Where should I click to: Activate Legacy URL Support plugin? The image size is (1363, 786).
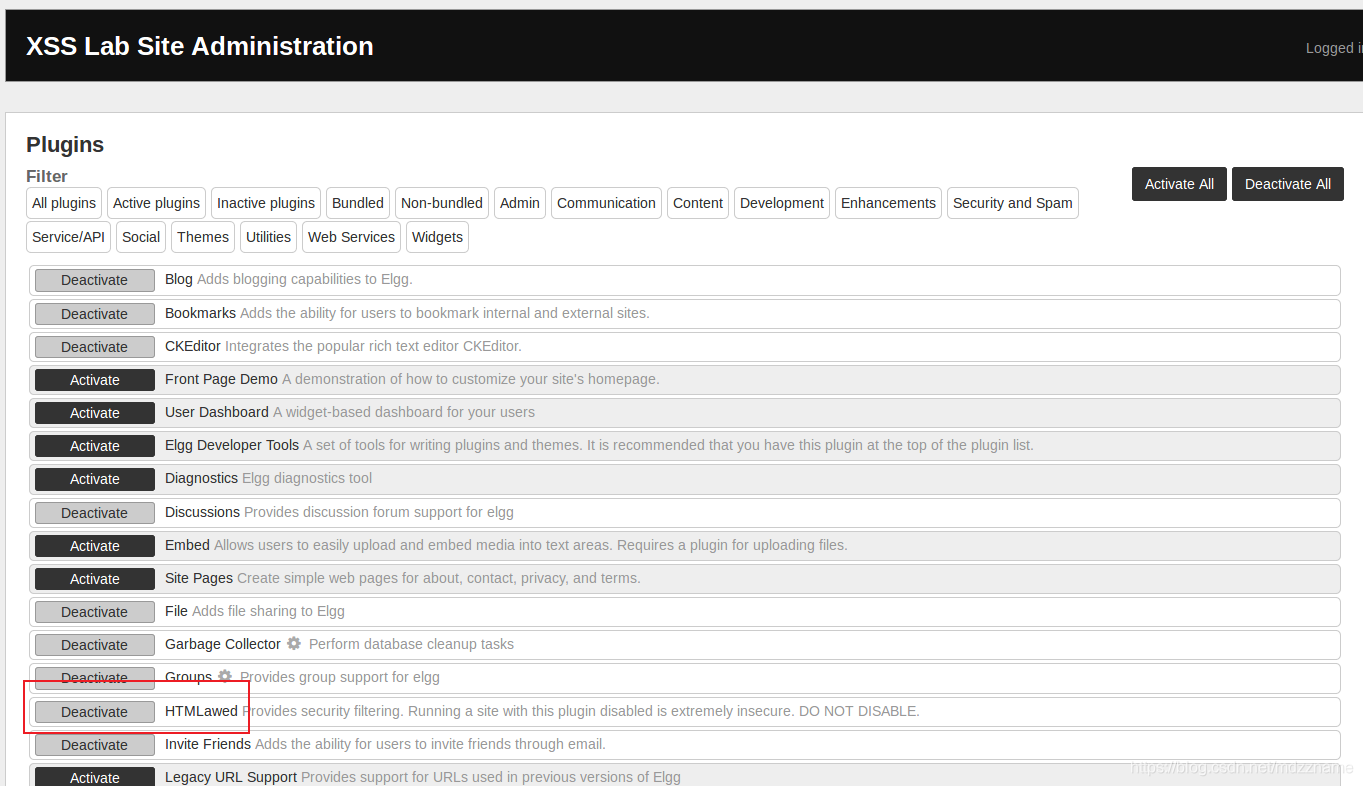pyautogui.click(x=95, y=777)
